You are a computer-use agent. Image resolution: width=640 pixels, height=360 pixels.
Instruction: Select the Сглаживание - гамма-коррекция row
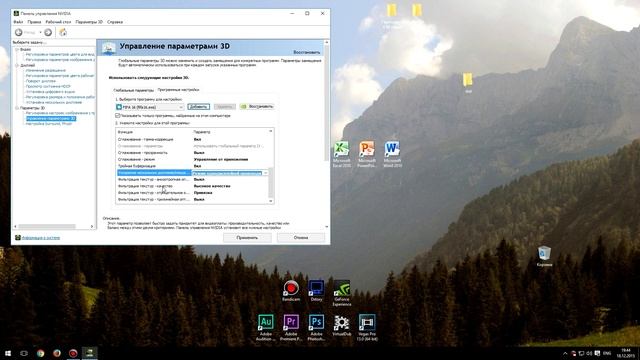point(192,140)
